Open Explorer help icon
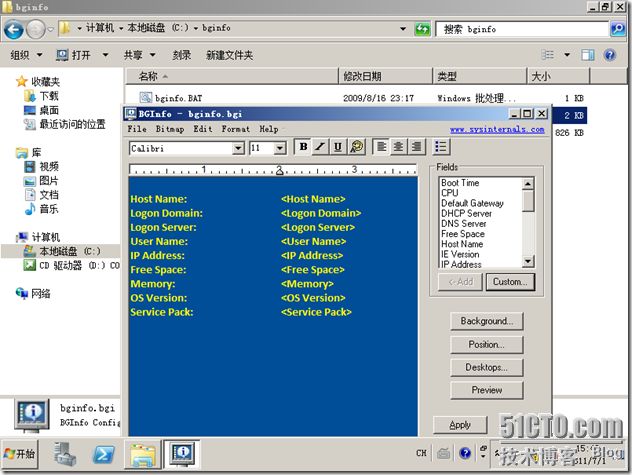 (610, 54)
